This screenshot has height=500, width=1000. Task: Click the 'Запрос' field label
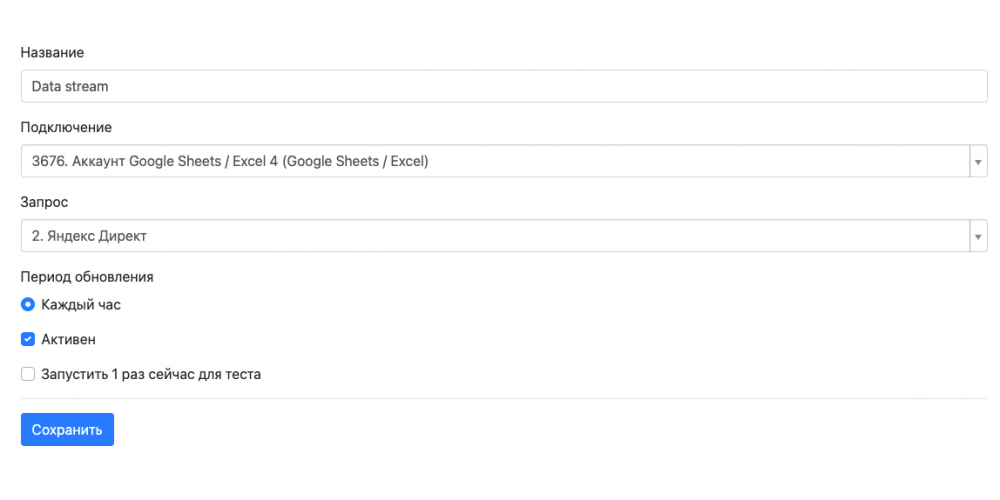45,202
